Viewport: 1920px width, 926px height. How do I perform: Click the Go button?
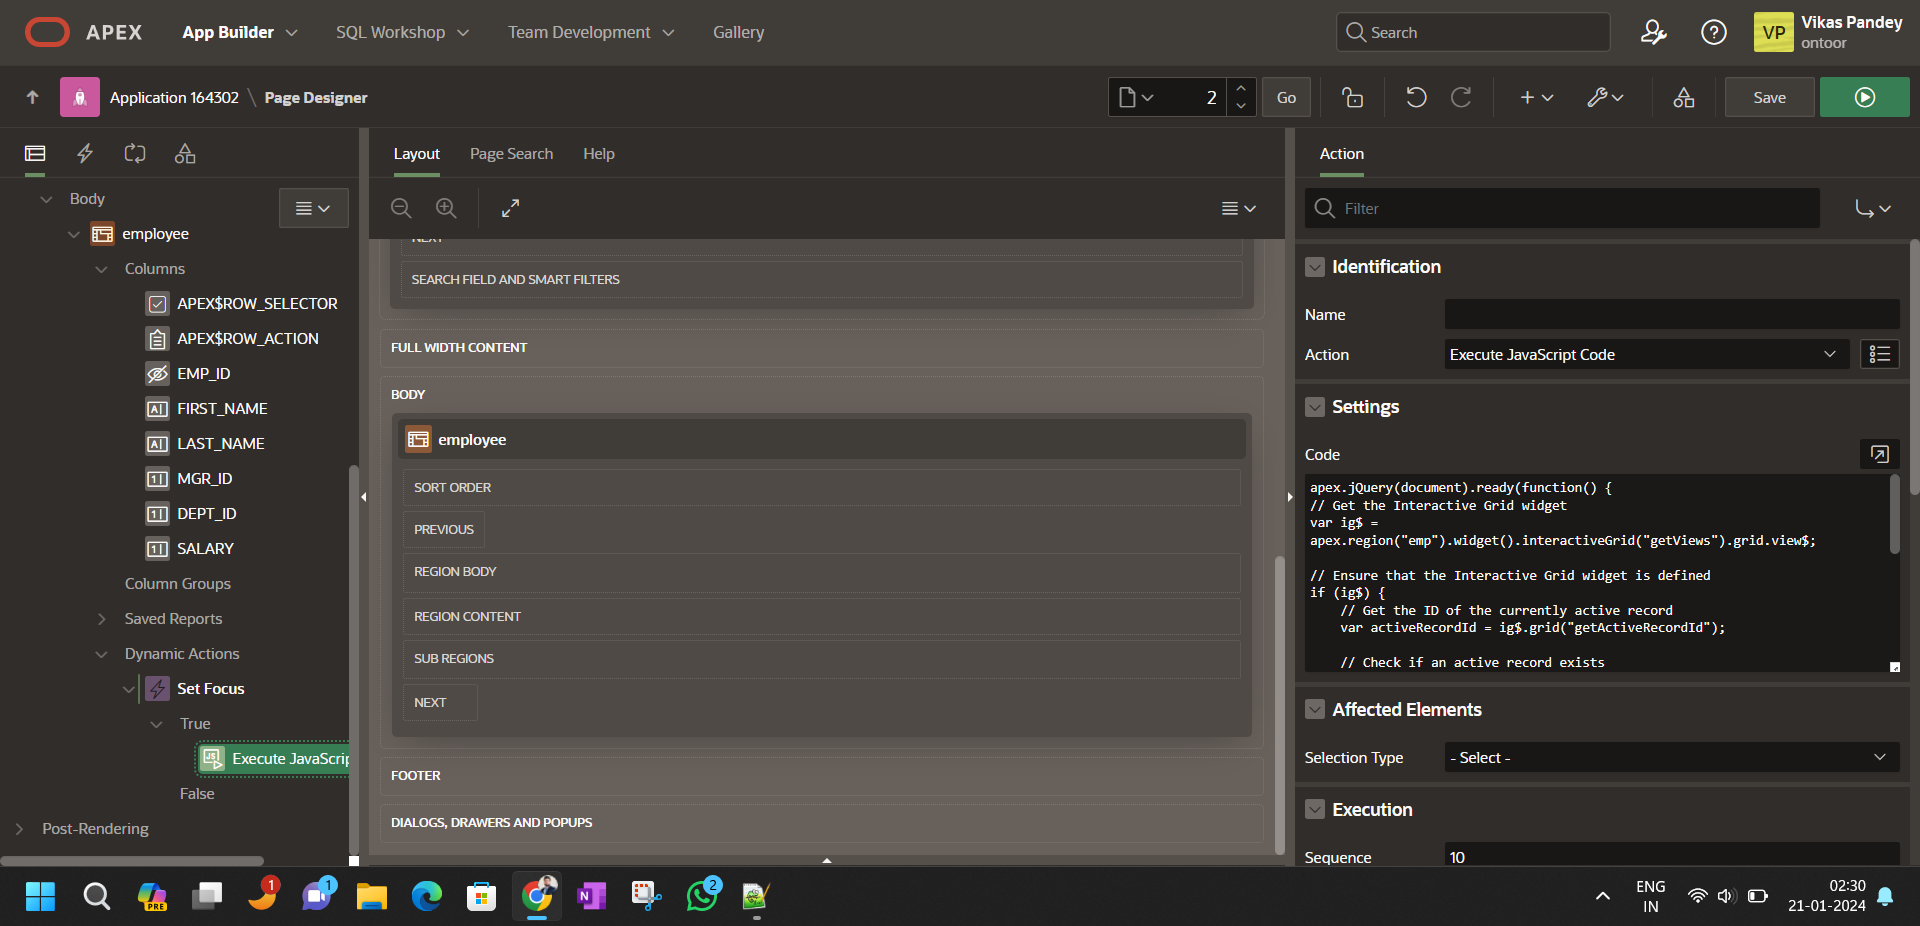pos(1286,97)
